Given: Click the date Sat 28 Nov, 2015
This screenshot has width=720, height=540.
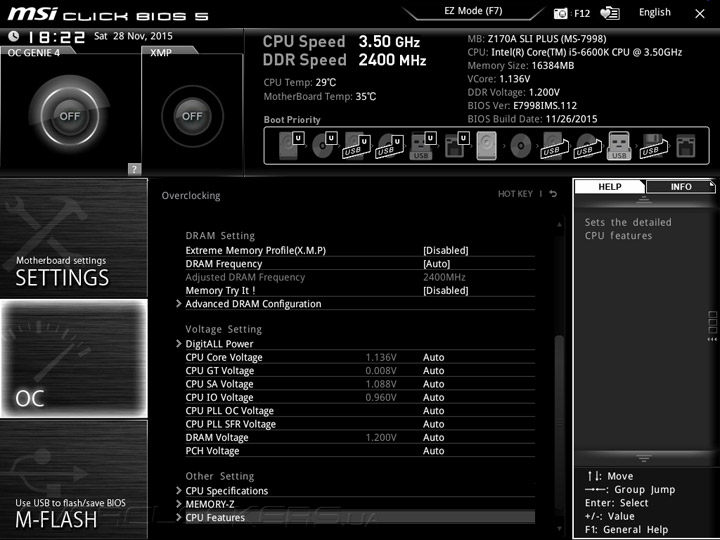Looking at the screenshot, I should coord(133,36).
